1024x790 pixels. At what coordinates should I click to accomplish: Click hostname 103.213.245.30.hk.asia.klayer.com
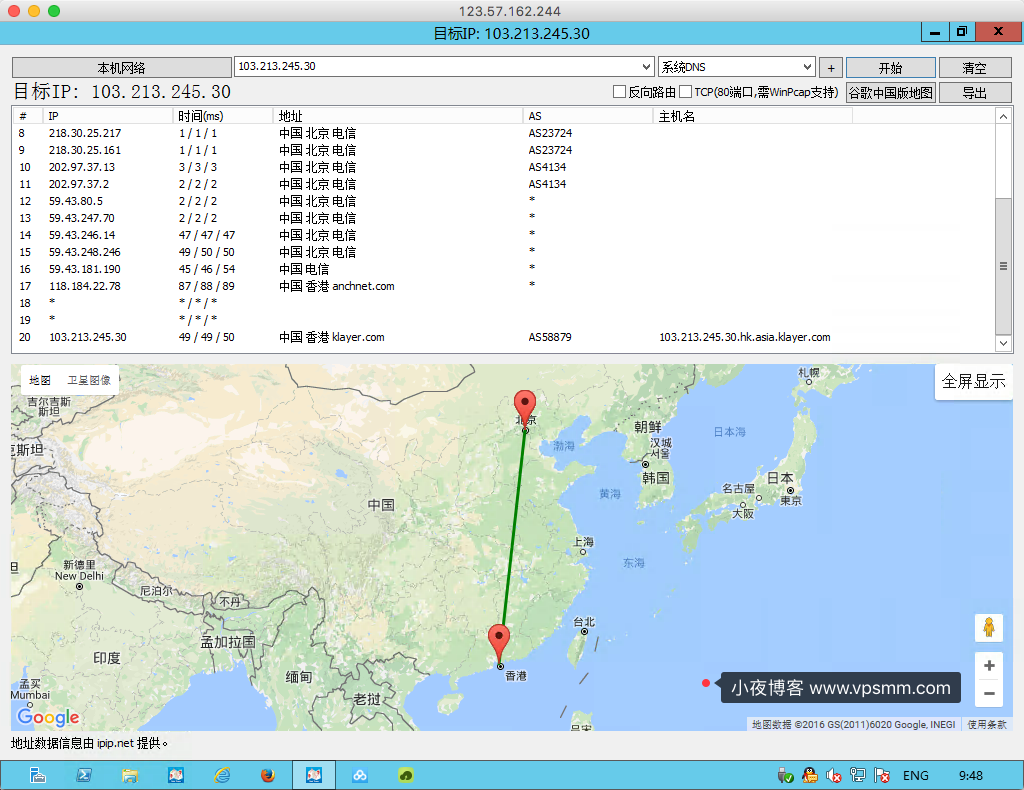(x=744, y=337)
